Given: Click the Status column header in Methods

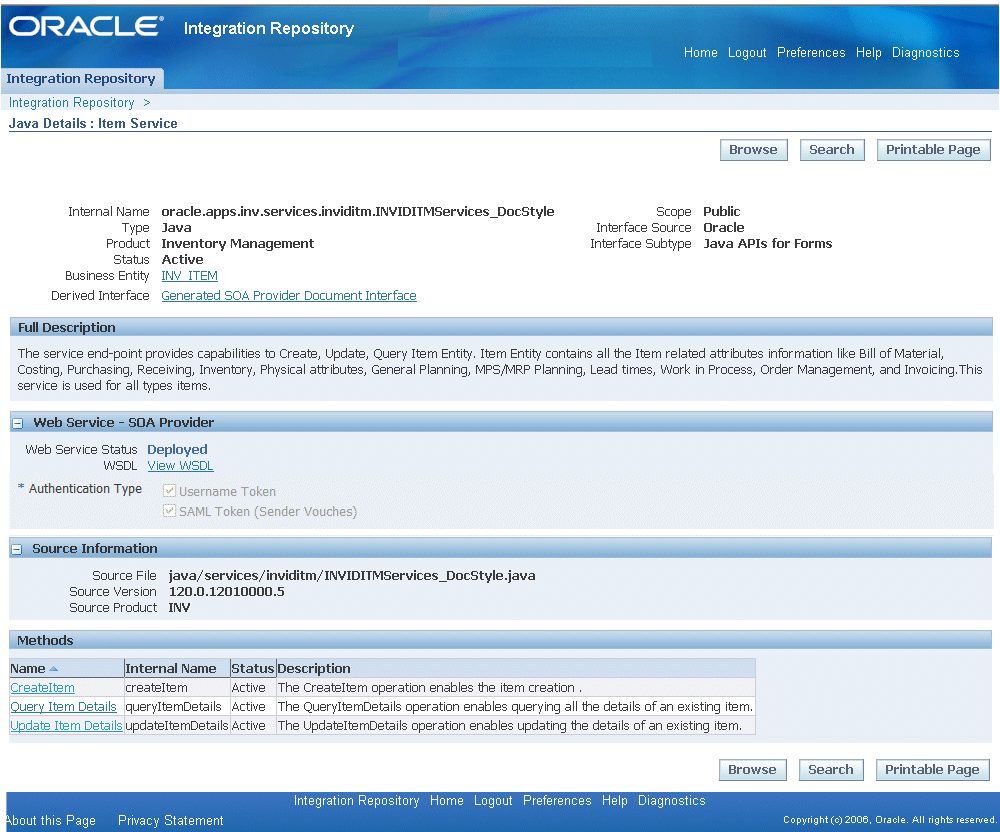Looking at the screenshot, I should (253, 669).
